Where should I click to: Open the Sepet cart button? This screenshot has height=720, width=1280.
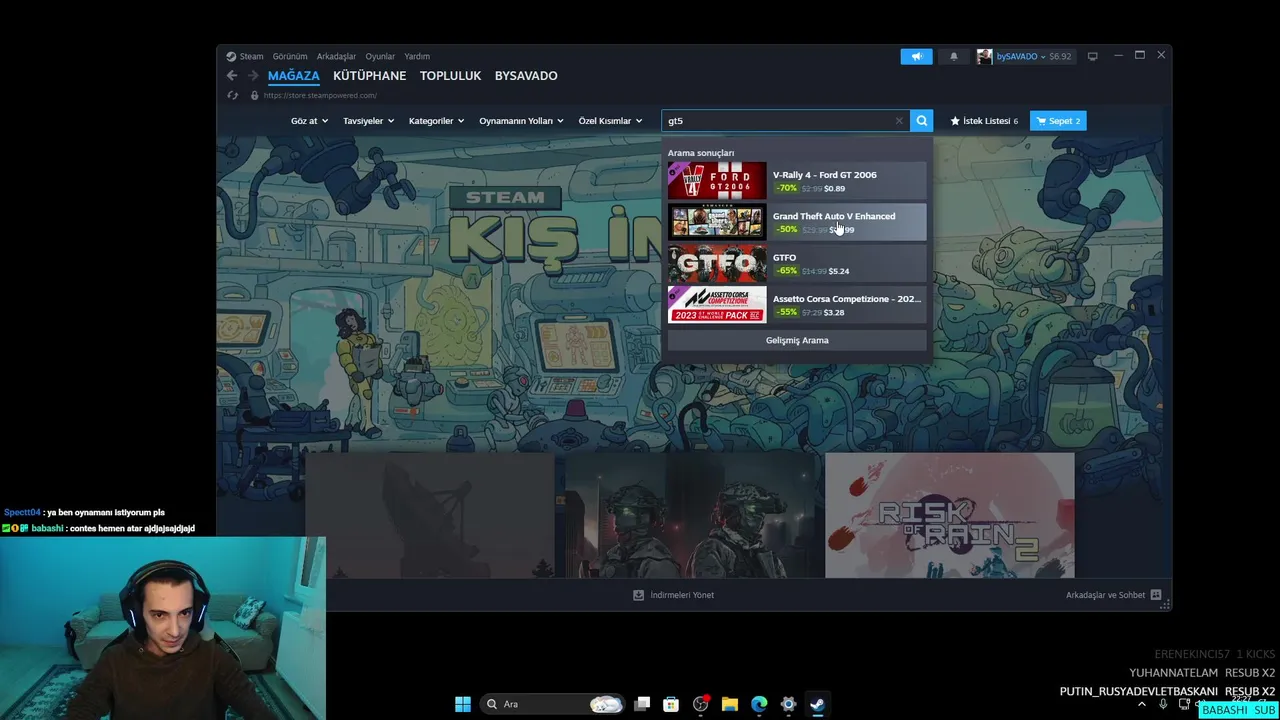coord(1058,121)
